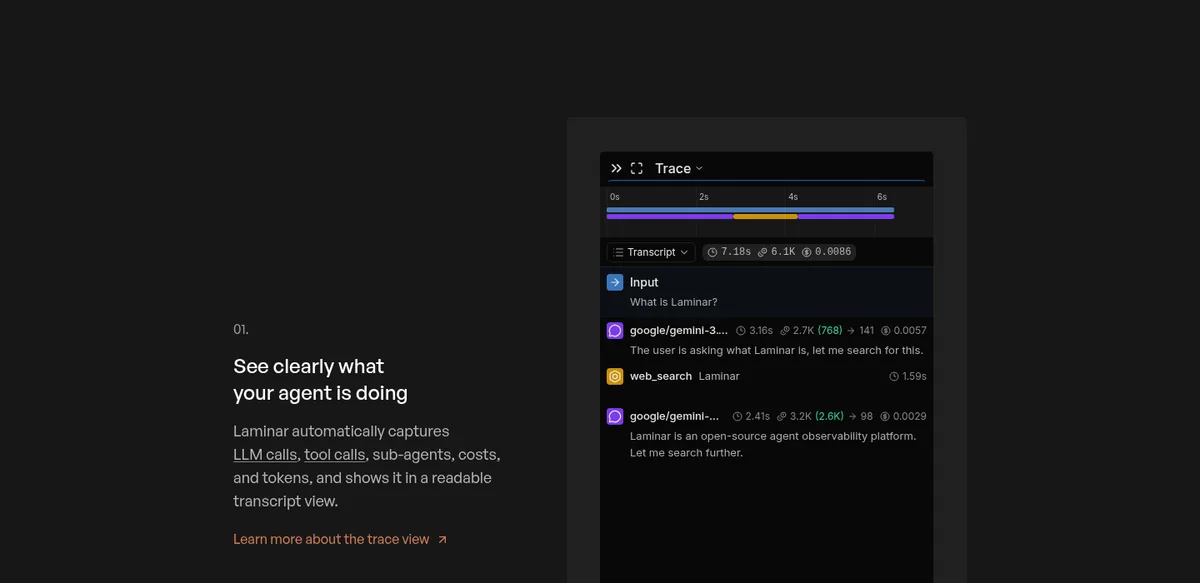Click the clock icon next to 7.18s

[712, 252]
